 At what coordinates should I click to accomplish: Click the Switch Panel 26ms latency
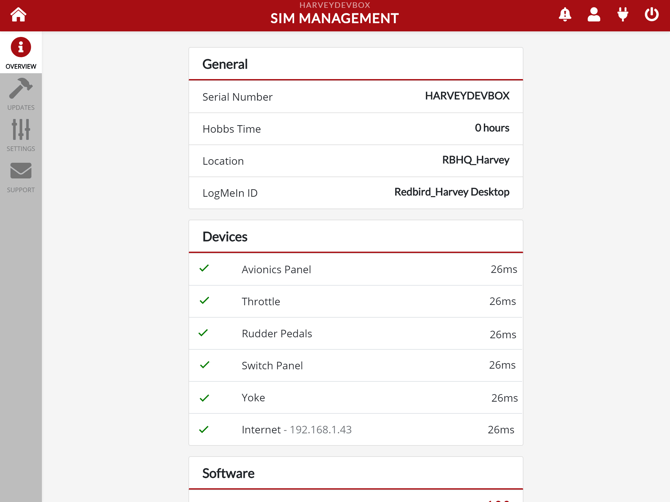(502, 365)
